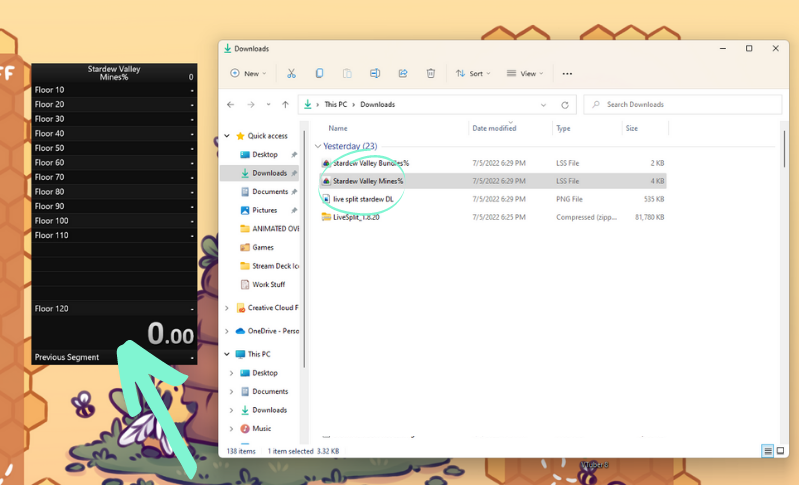The height and width of the screenshot is (485, 800).
Task: Click the Copy icon in toolbar
Action: pos(319,73)
